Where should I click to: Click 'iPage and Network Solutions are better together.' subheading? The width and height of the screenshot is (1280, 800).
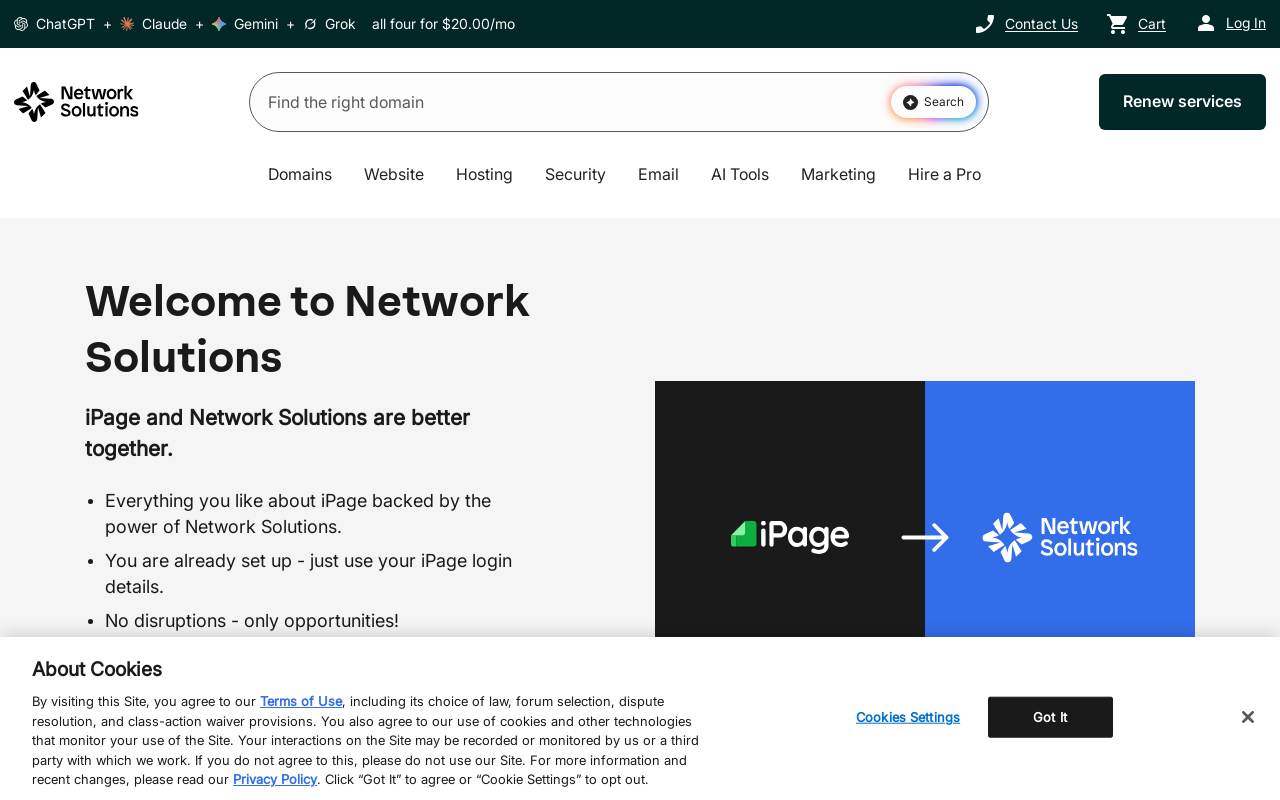click(x=277, y=432)
